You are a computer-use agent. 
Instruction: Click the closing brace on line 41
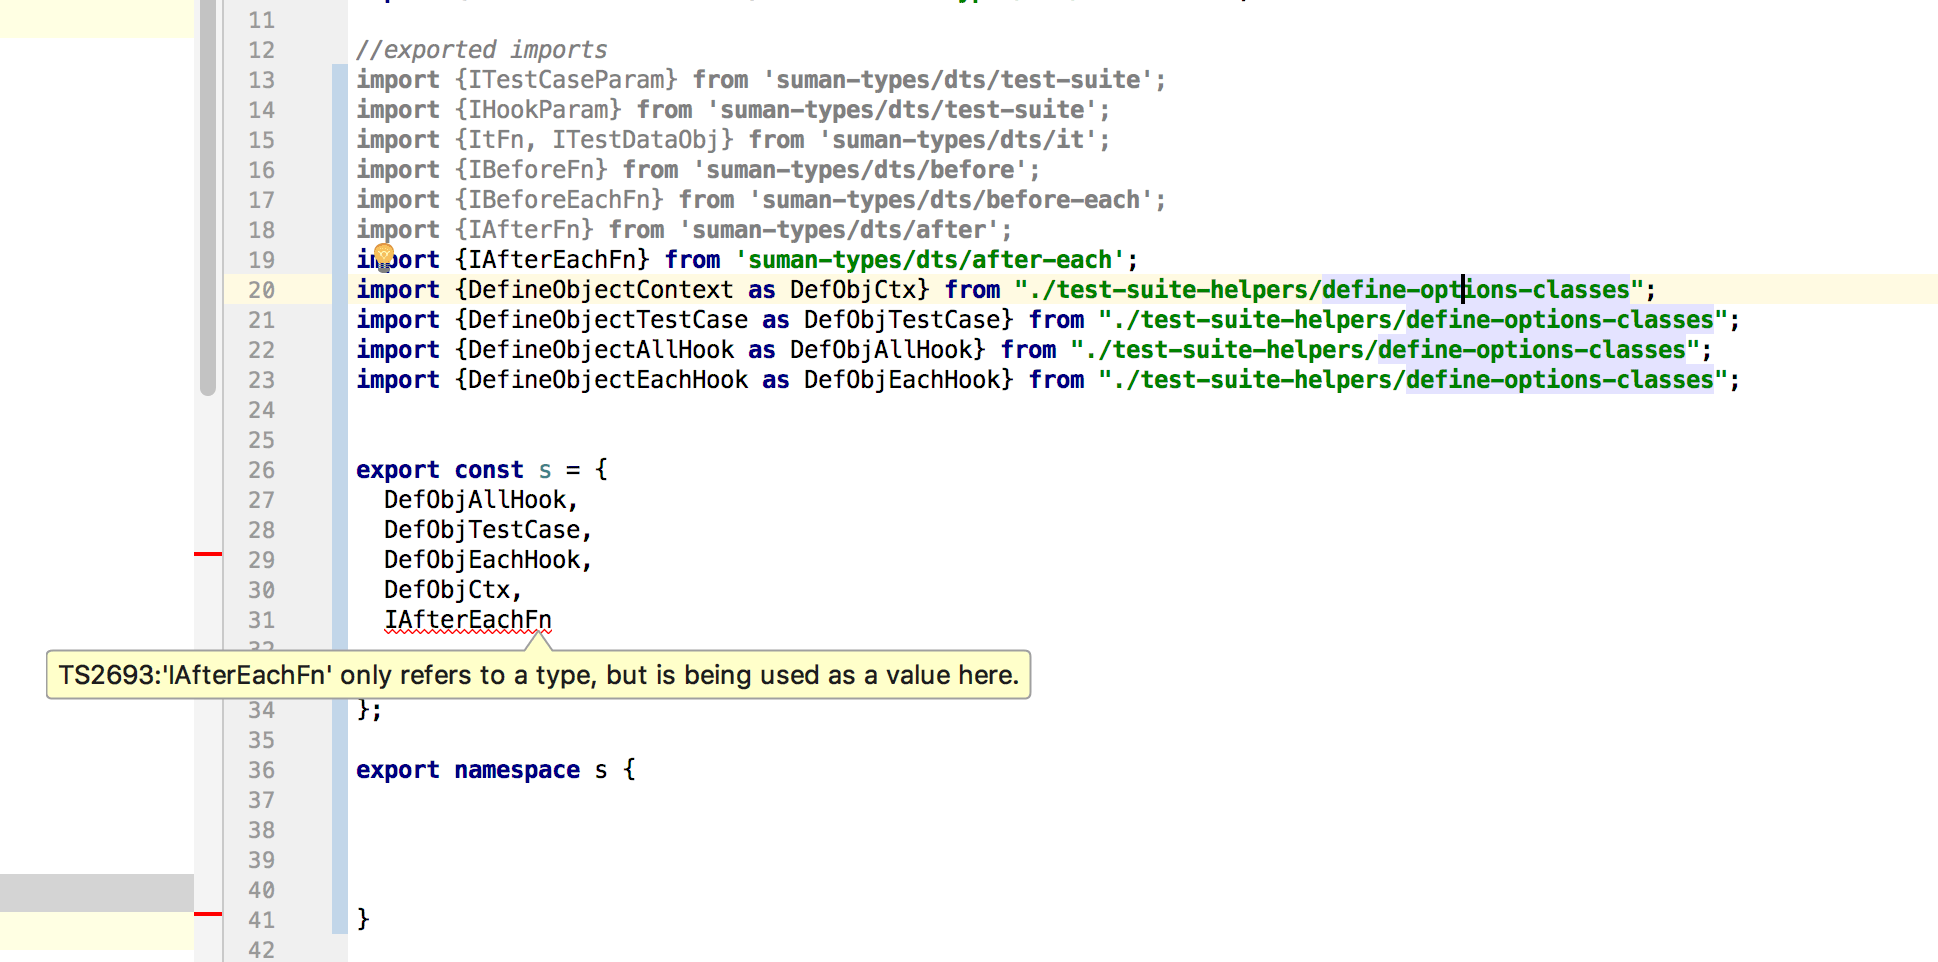pos(363,919)
